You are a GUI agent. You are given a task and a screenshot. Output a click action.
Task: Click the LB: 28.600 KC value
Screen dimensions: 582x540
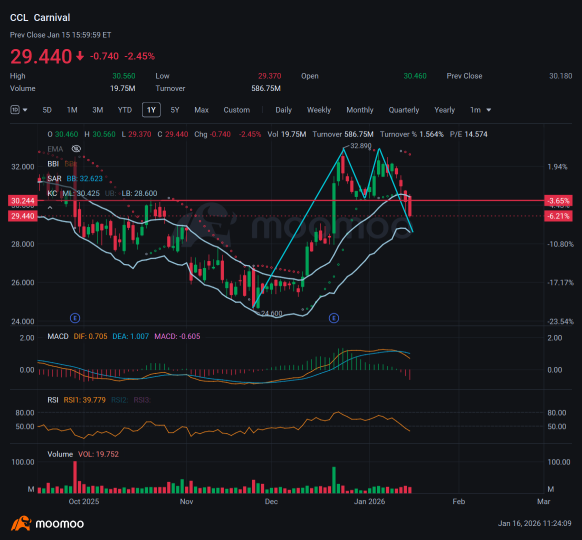(x=140, y=193)
